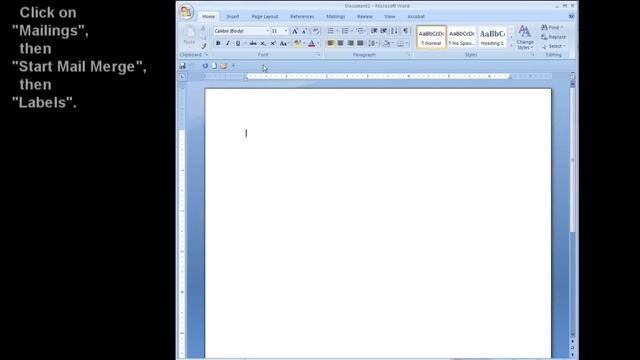Open the highlight color dropdown arrow
This screenshot has height=360, width=640.
[304, 43]
